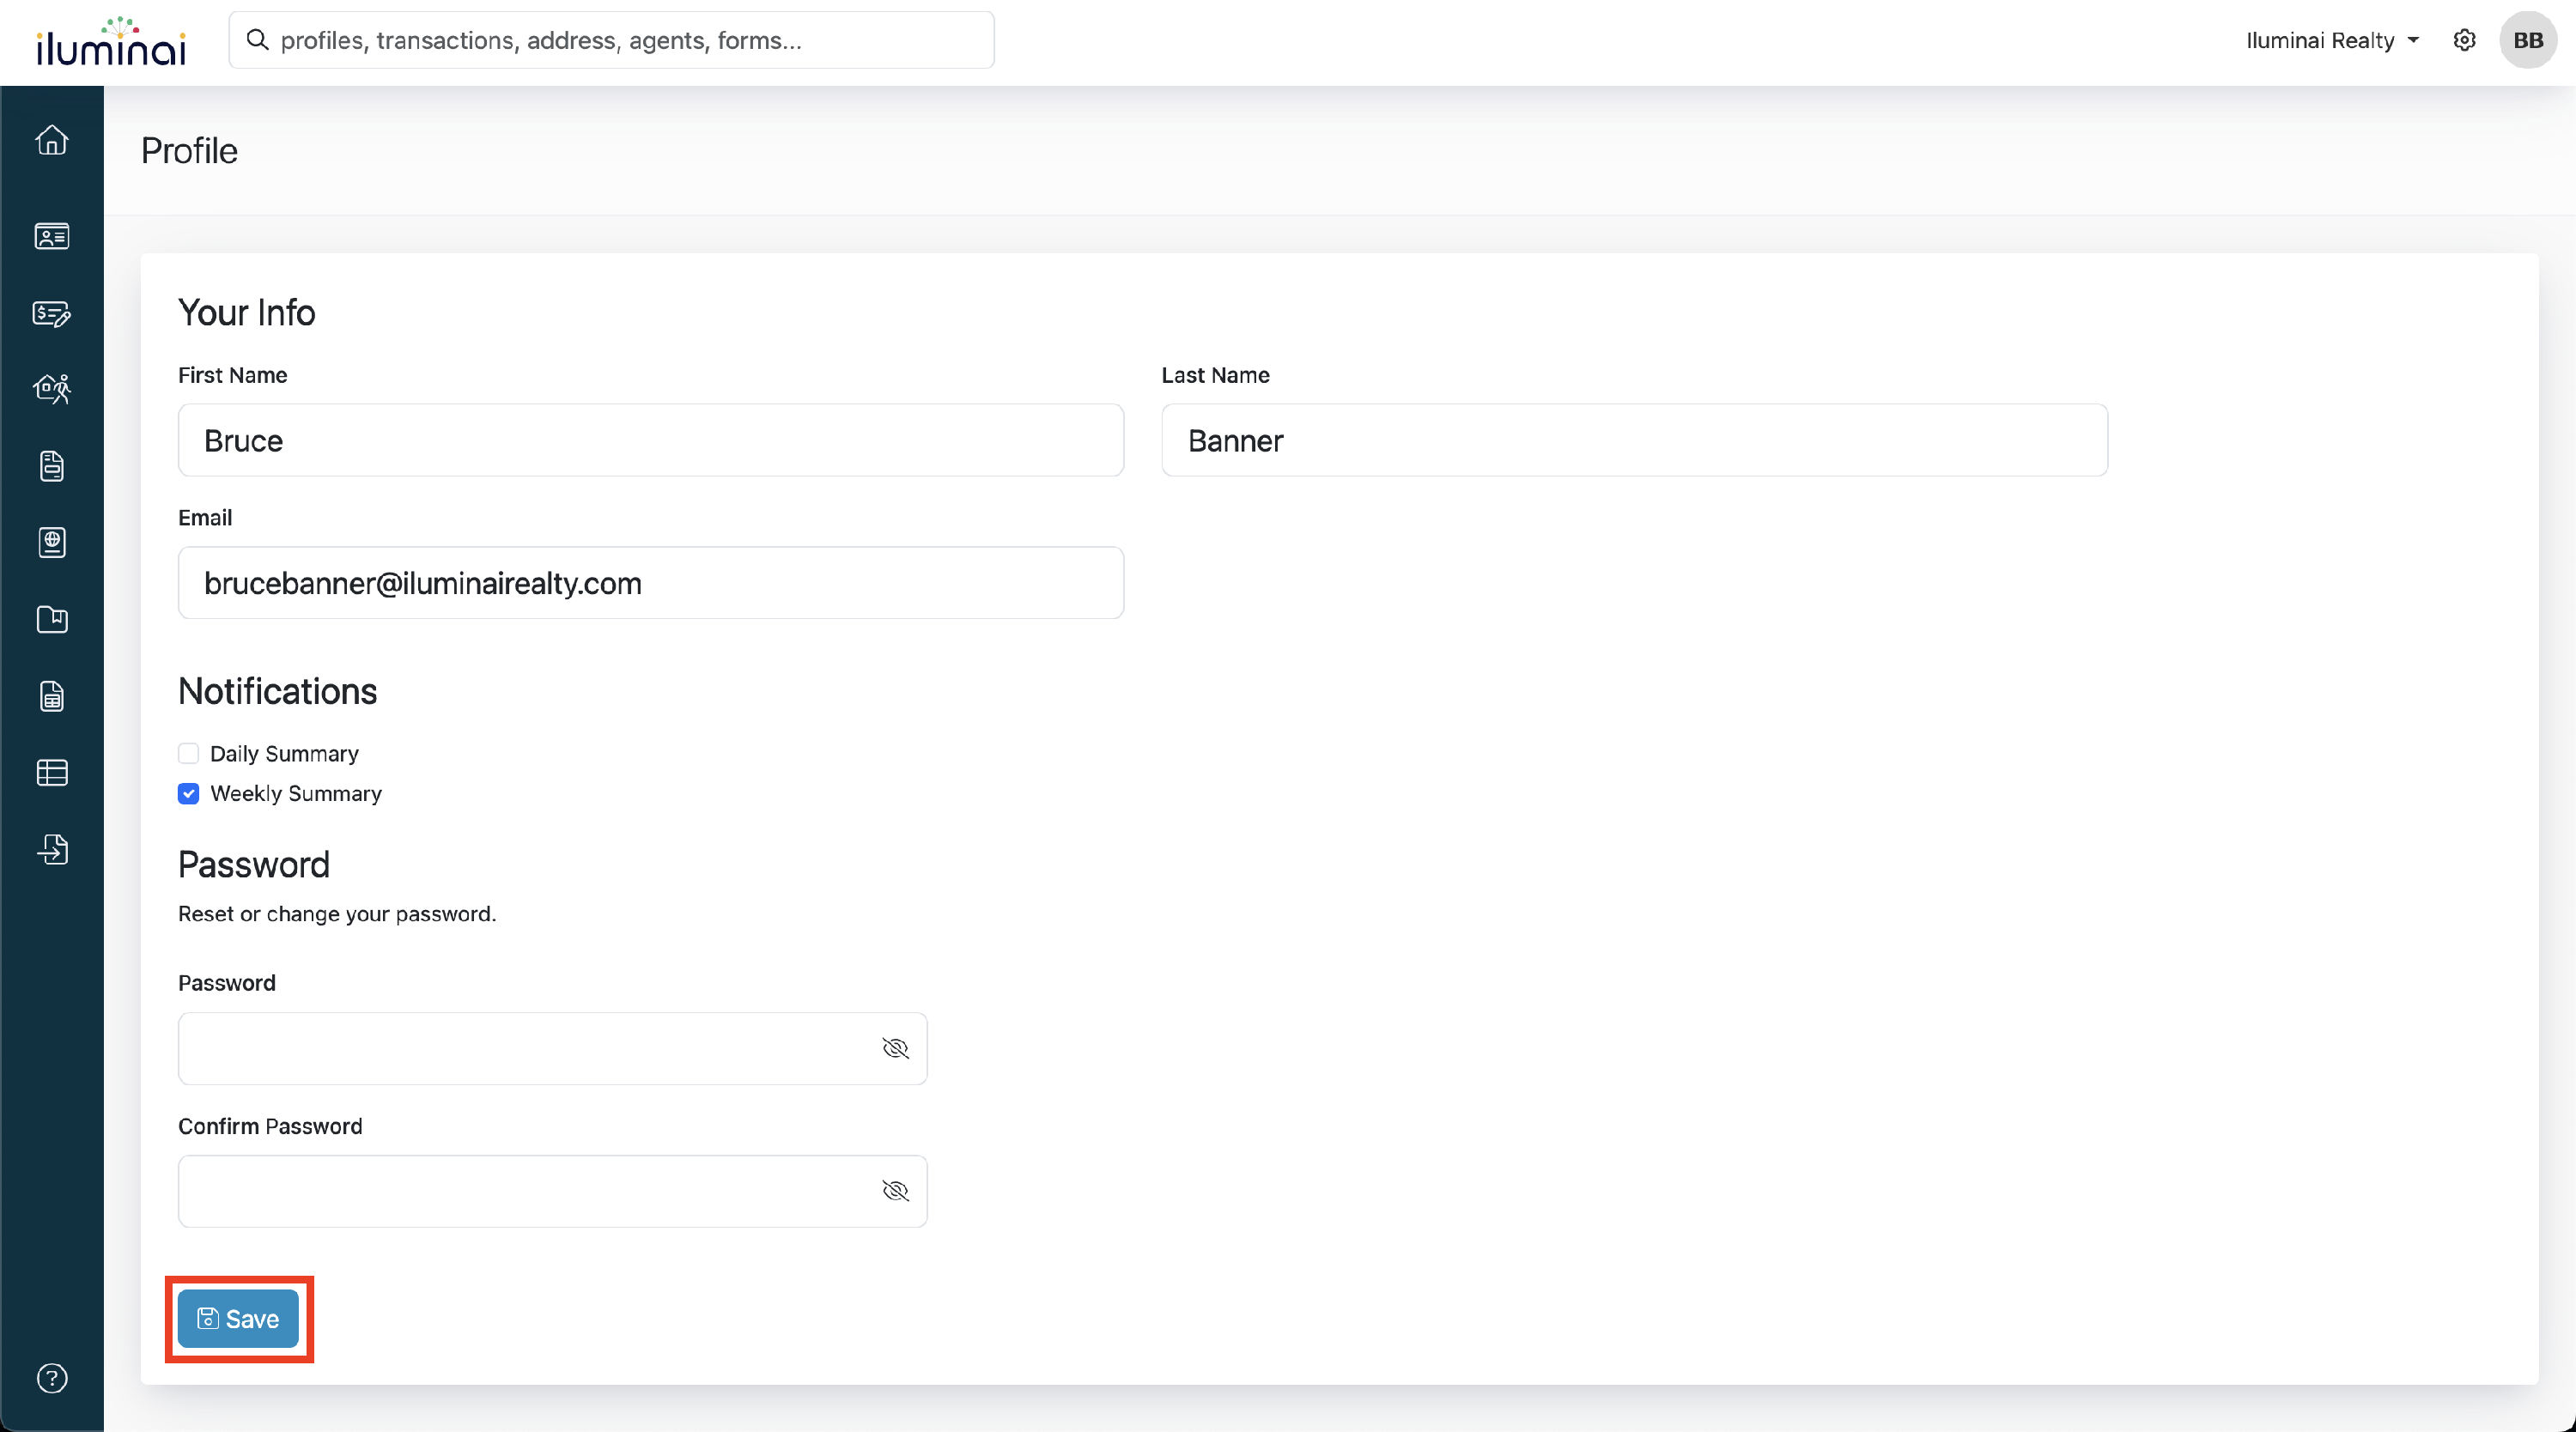This screenshot has height=1432, width=2576.
Task: Click the dollar check payments icon in the sidebar
Action: click(52, 313)
